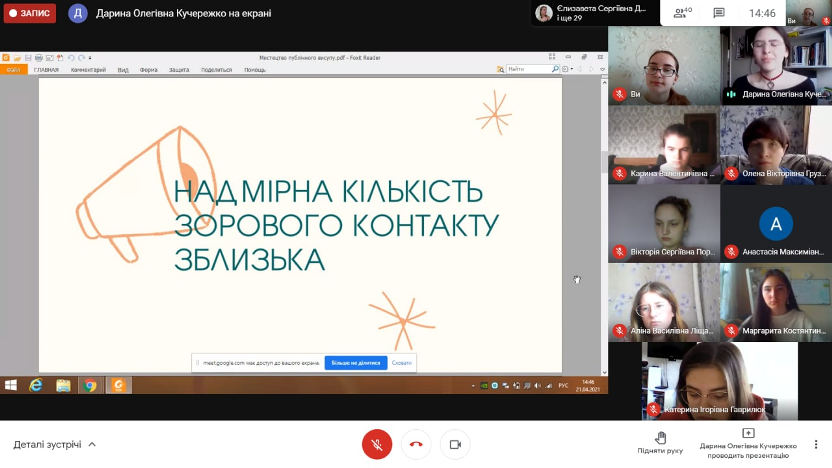The width and height of the screenshot is (832, 468).
Task: Click the red hang up call icon
Action: tap(416, 444)
